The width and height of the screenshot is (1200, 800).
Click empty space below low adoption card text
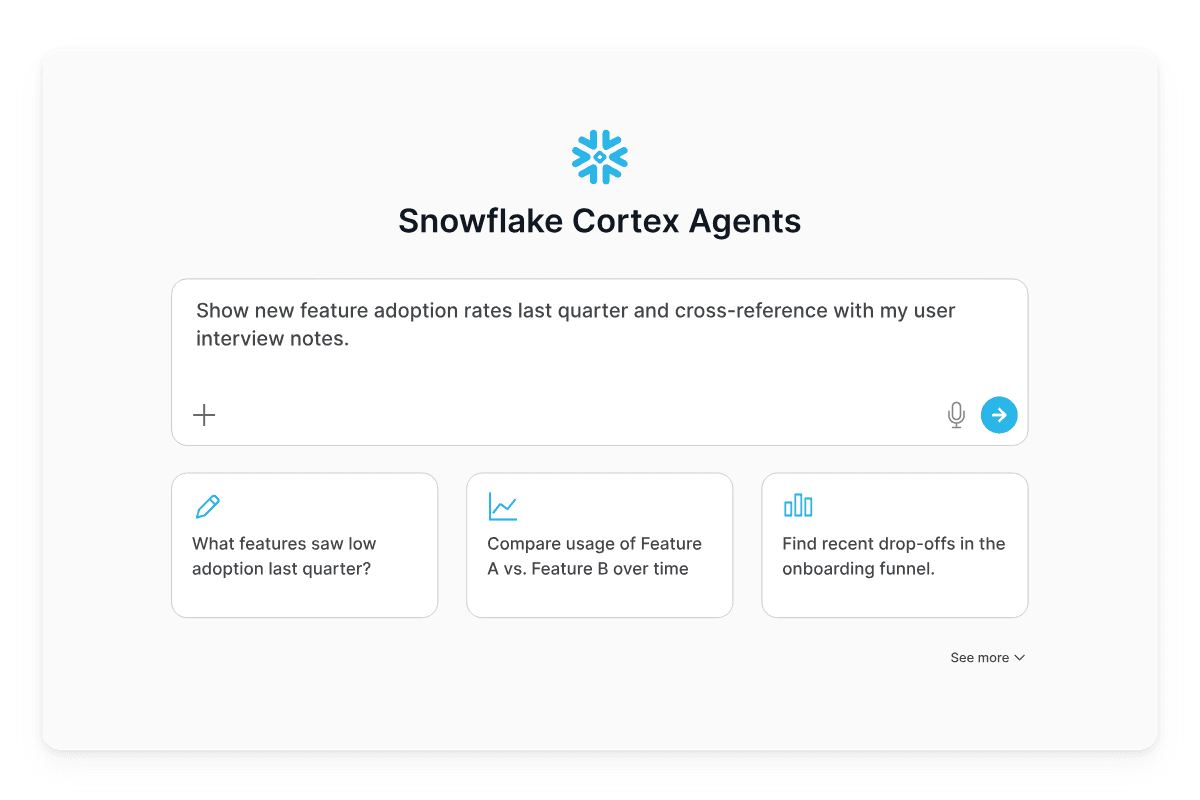(304, 598)
